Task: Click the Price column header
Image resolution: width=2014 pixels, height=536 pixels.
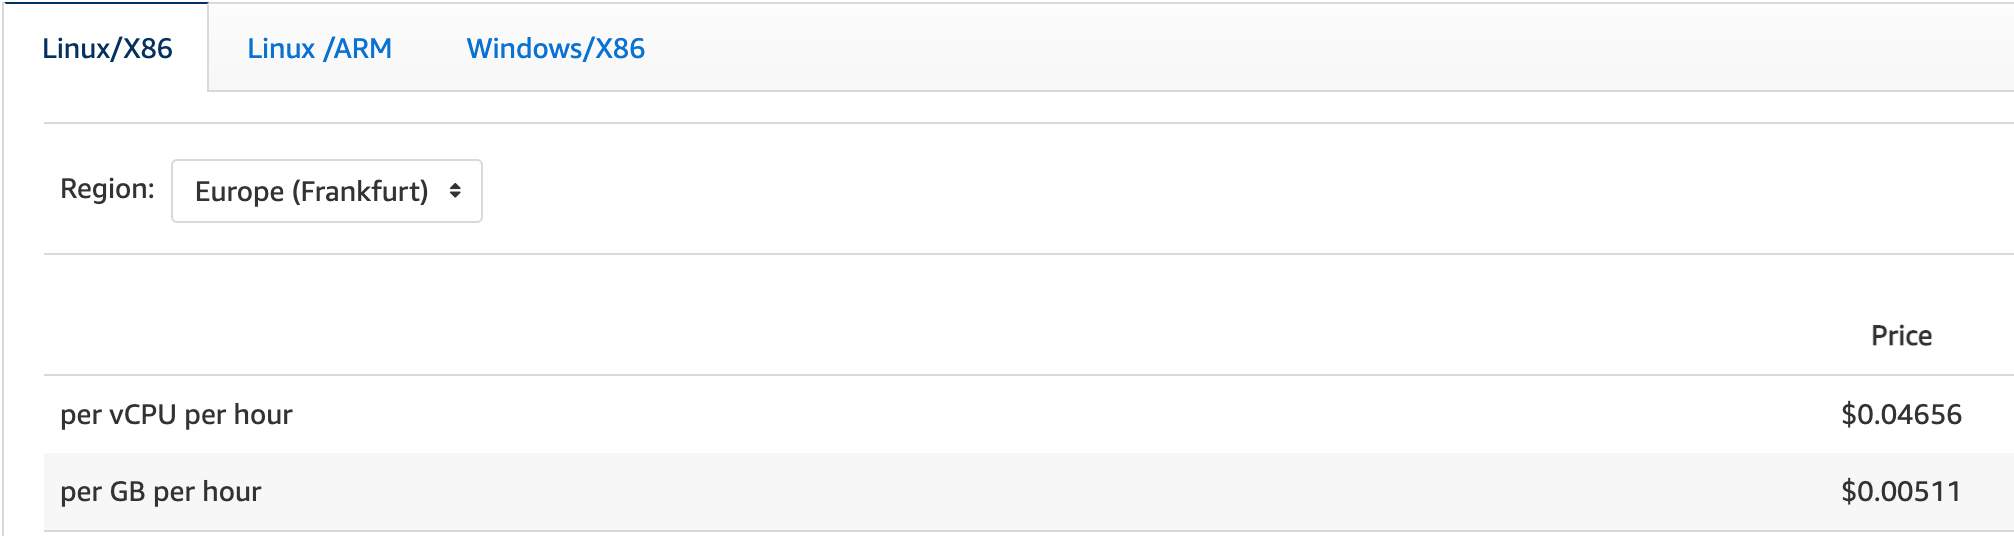Action: (x=1901, y=336)
